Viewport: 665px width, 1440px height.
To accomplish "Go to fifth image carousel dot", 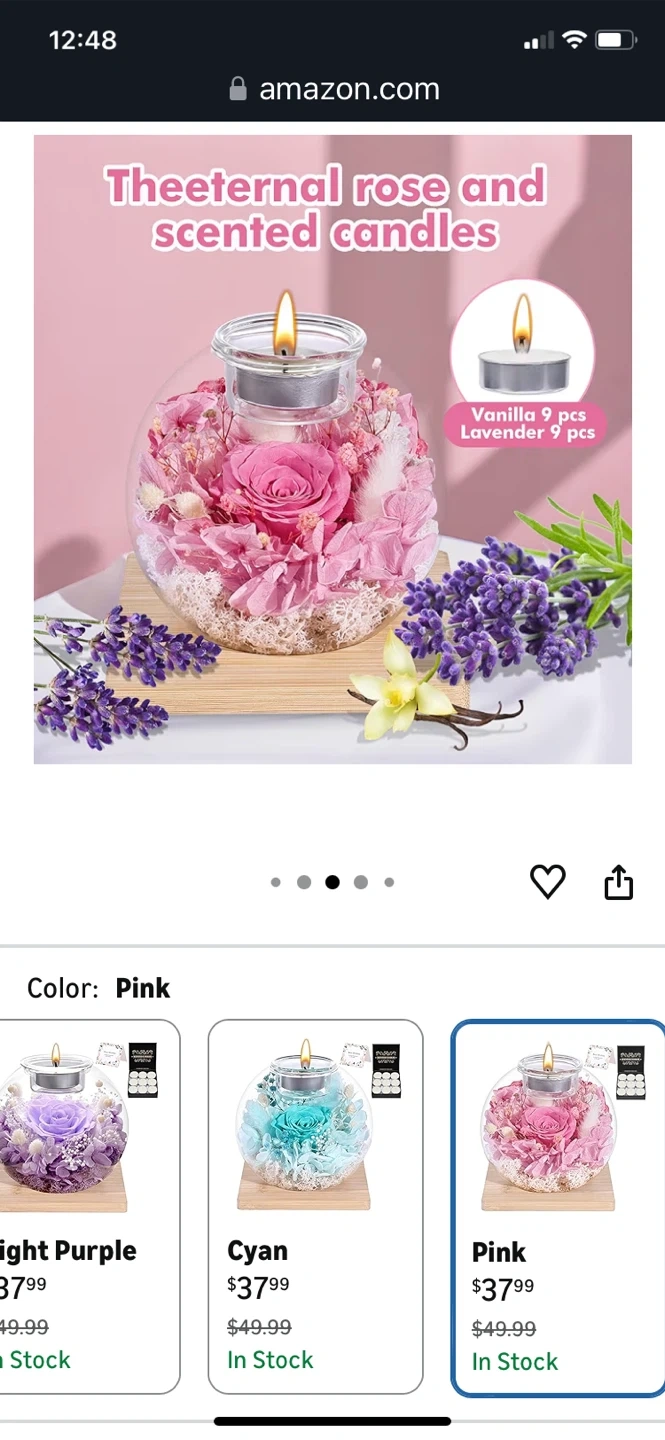I will pyautogui.click(x=389, y=882).
